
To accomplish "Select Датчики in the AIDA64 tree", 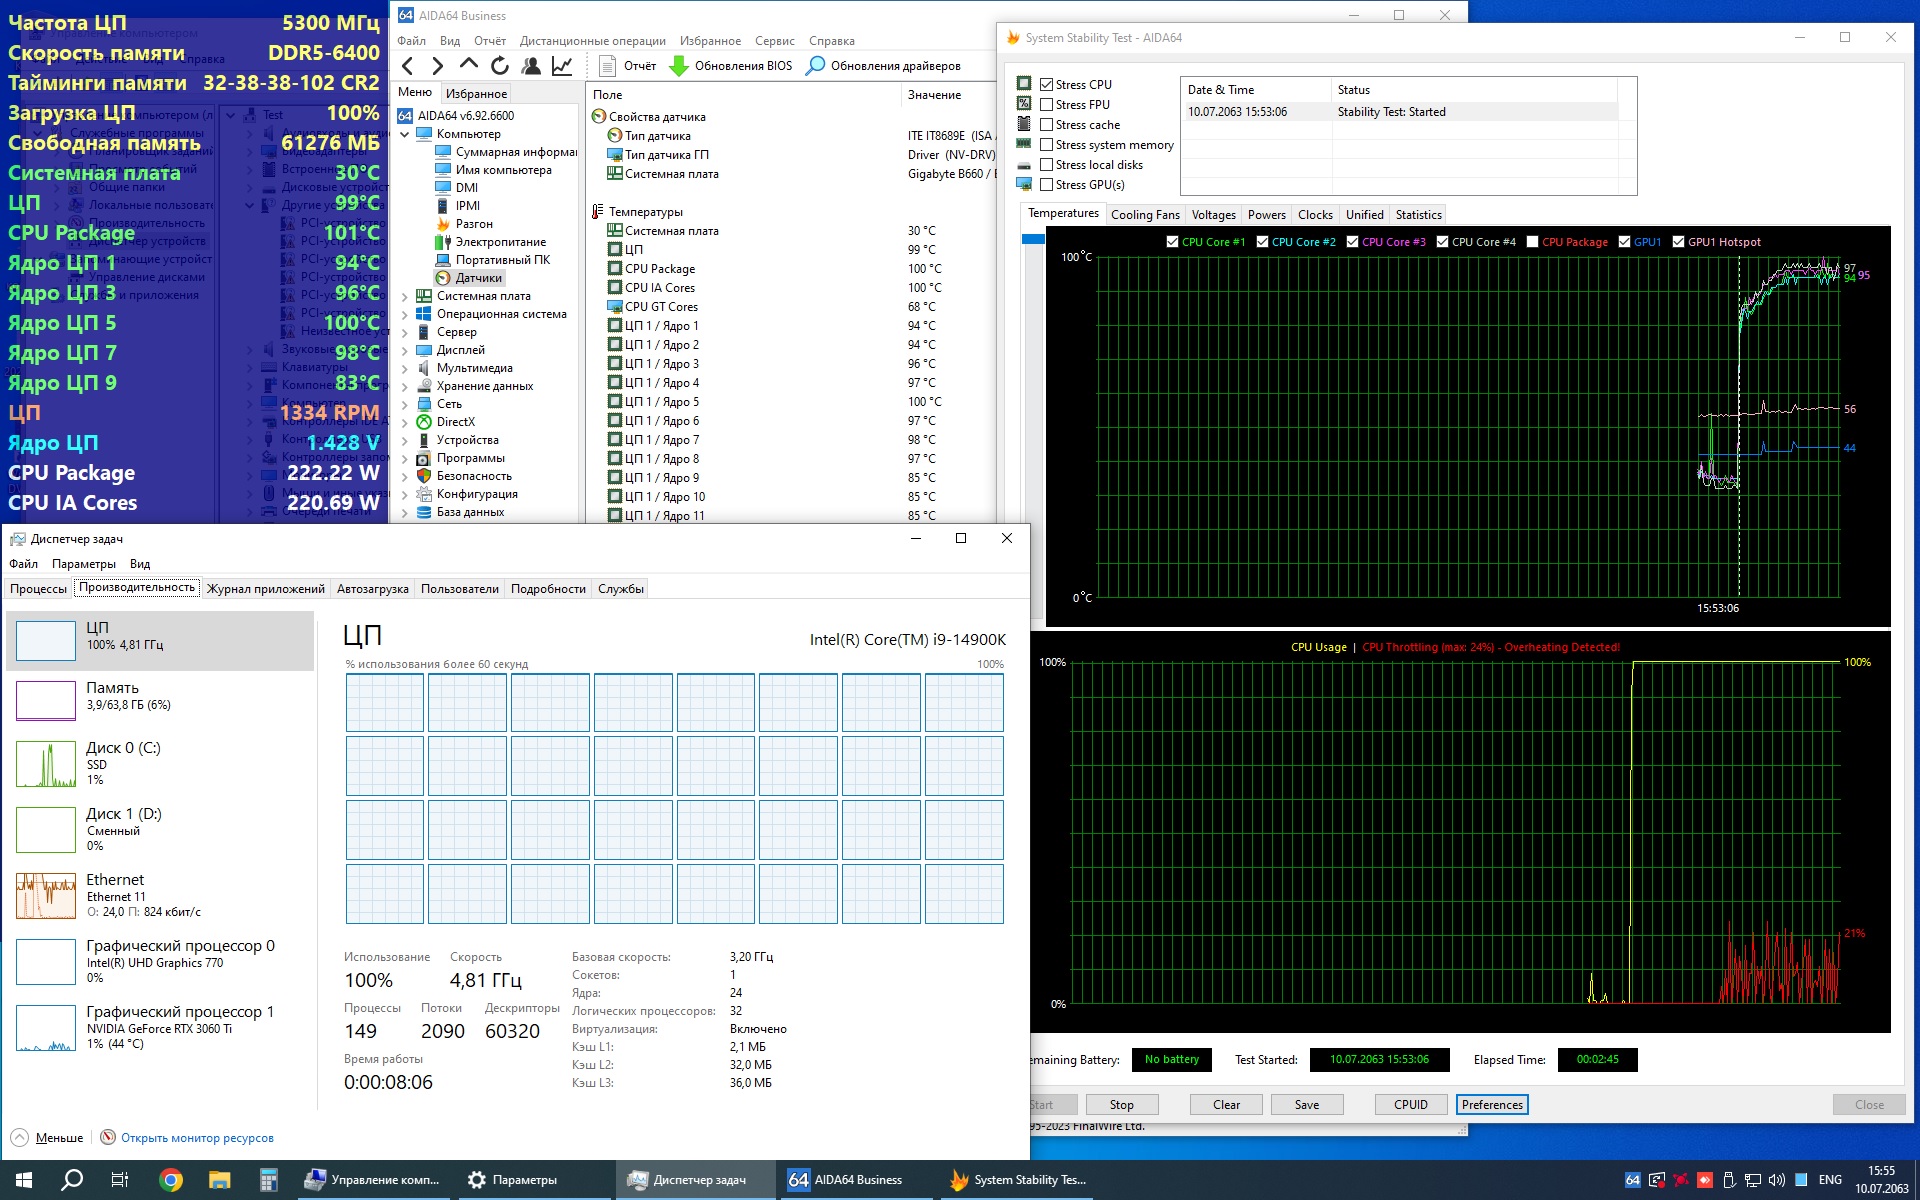I will coord(470,278).
